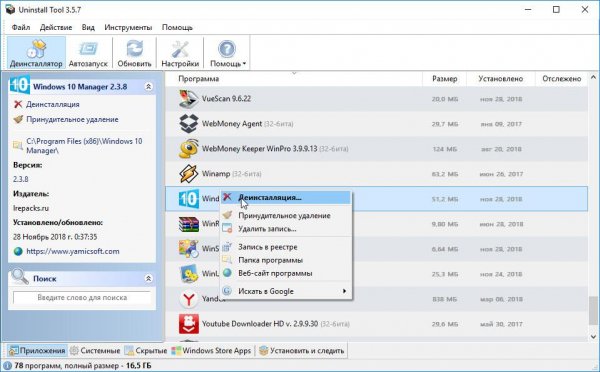The height and width of the screenshot is (372, 600).
Task: Choose Принудительное удаление in the context menu
Action: point(285,215)
